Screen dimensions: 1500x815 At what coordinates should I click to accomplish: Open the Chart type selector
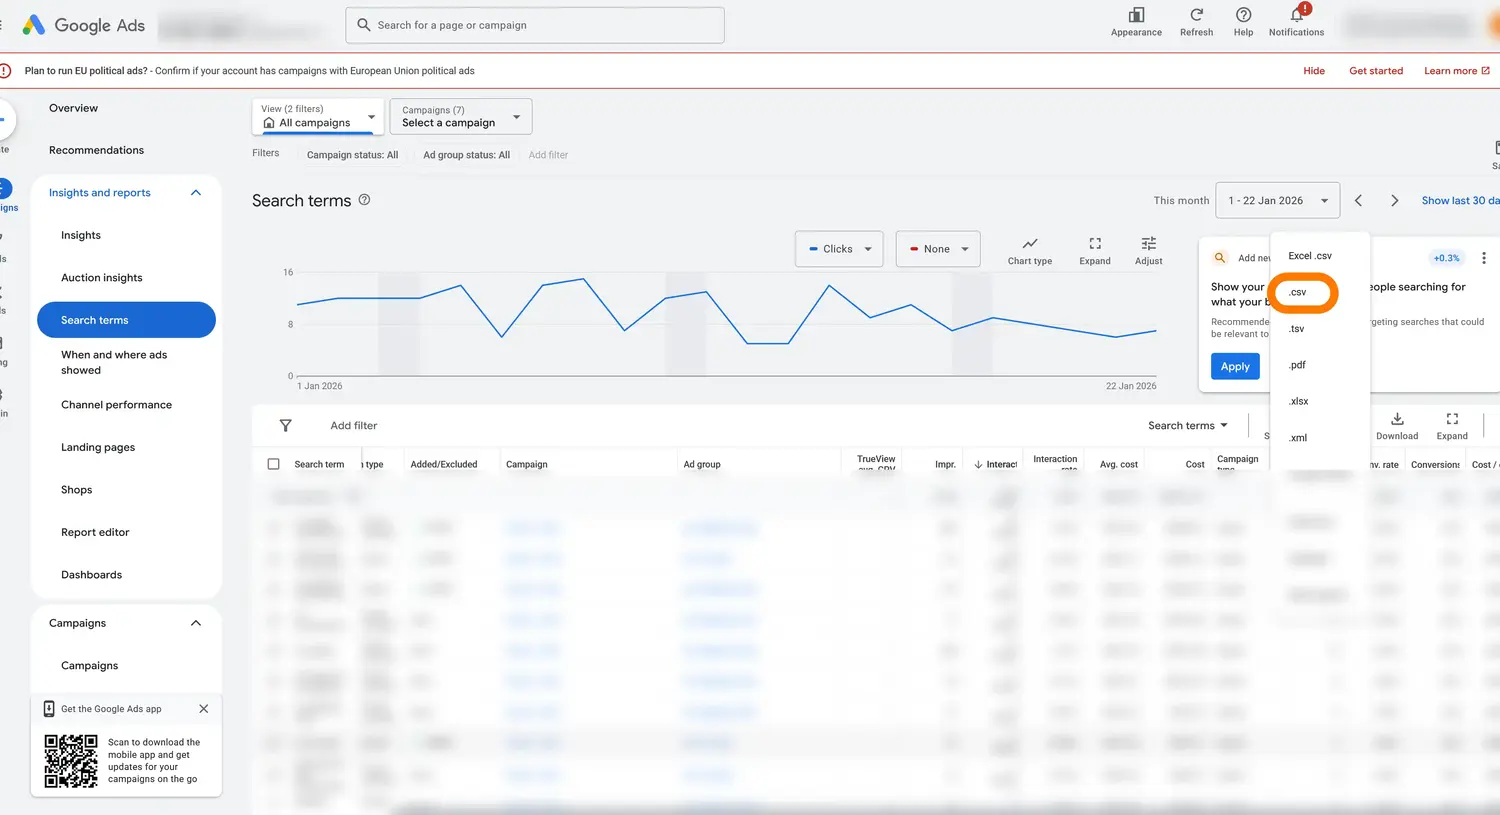[x=1029, y=249]
